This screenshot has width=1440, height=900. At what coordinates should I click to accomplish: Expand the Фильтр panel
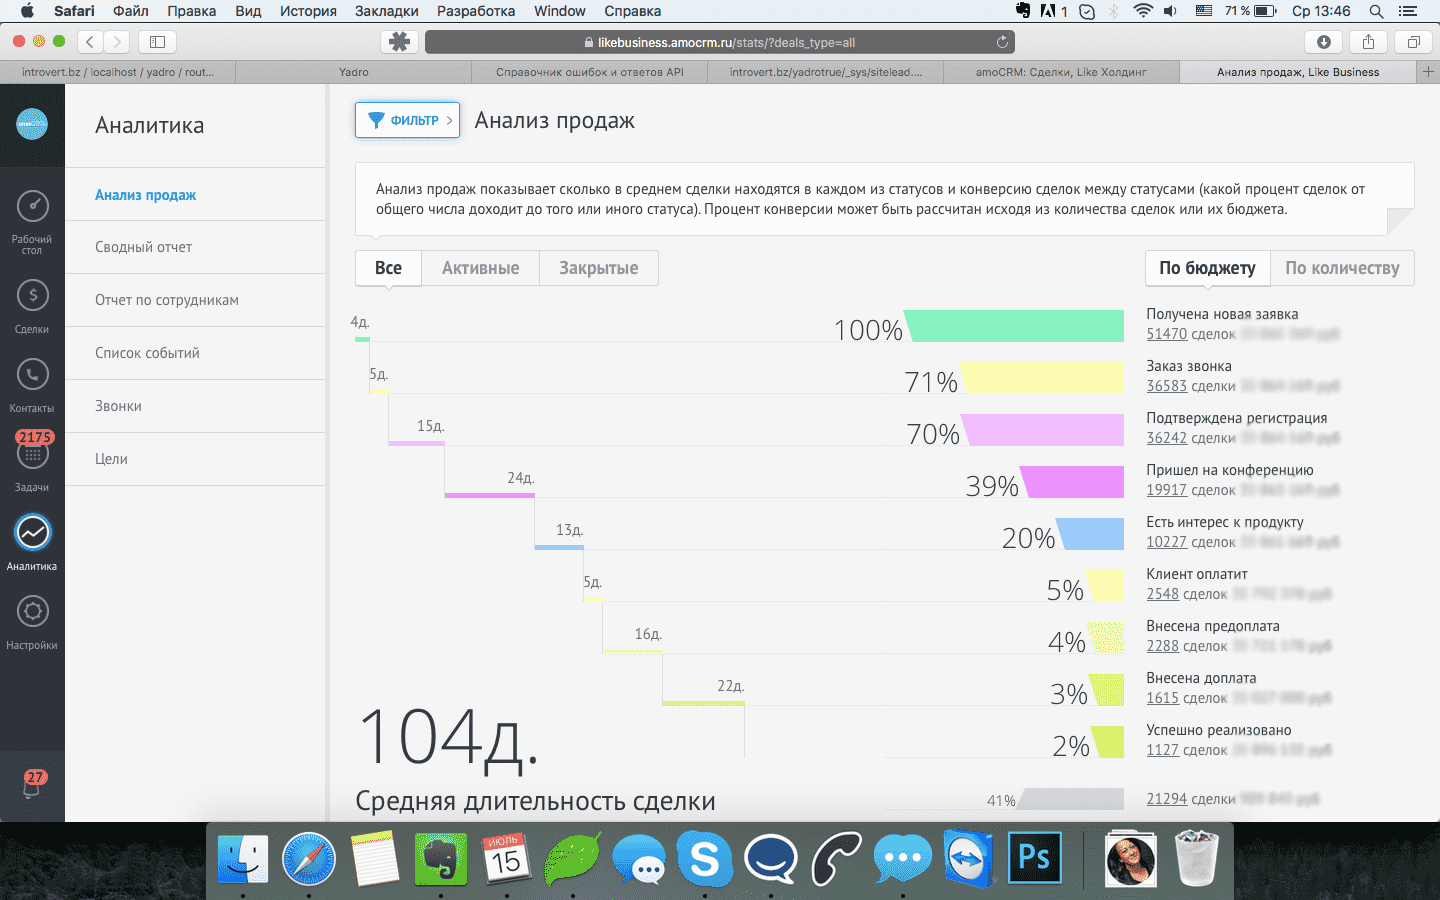click(x=408, y=120)
